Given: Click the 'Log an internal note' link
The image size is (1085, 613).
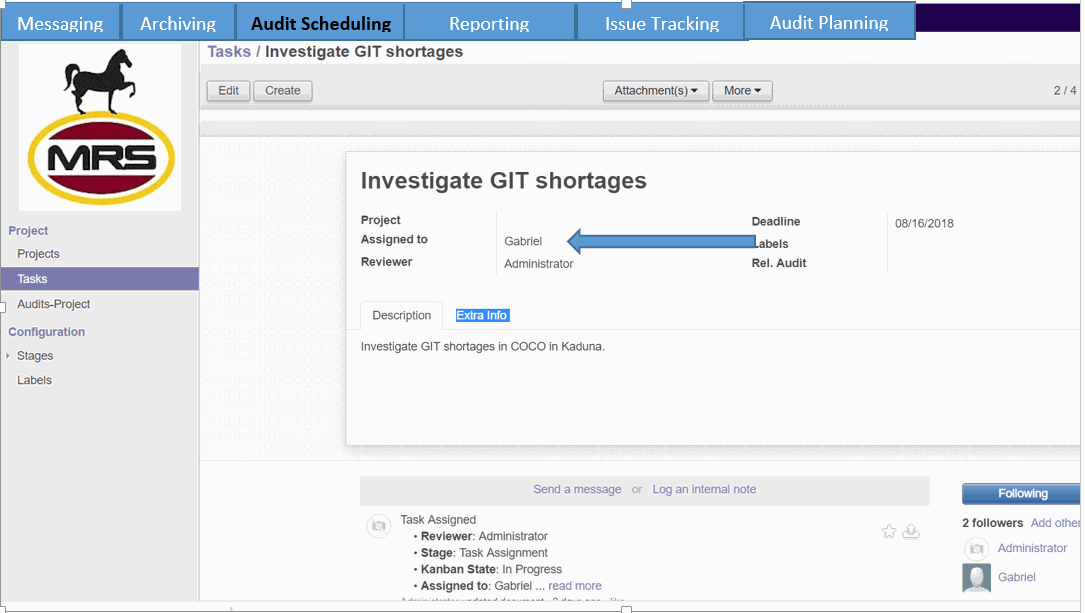Looking at the screenshot, I should coord(704,490).
